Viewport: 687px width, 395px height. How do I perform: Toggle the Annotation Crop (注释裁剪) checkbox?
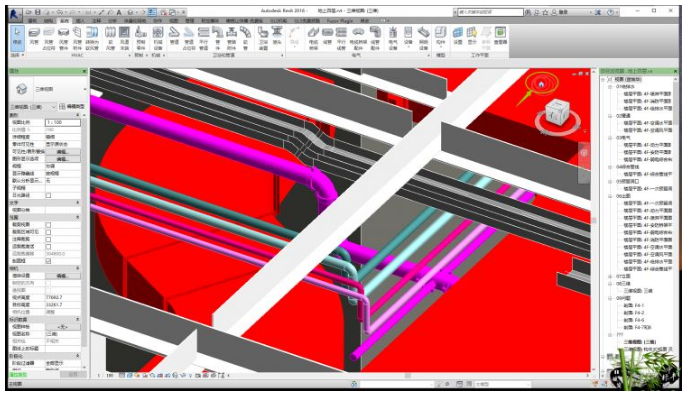tap(48, 239)
